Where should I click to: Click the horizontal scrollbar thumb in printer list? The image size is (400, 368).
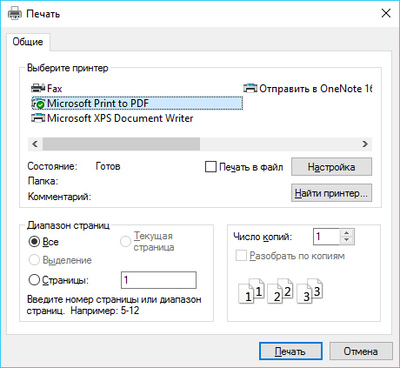[x=121, y=144]
